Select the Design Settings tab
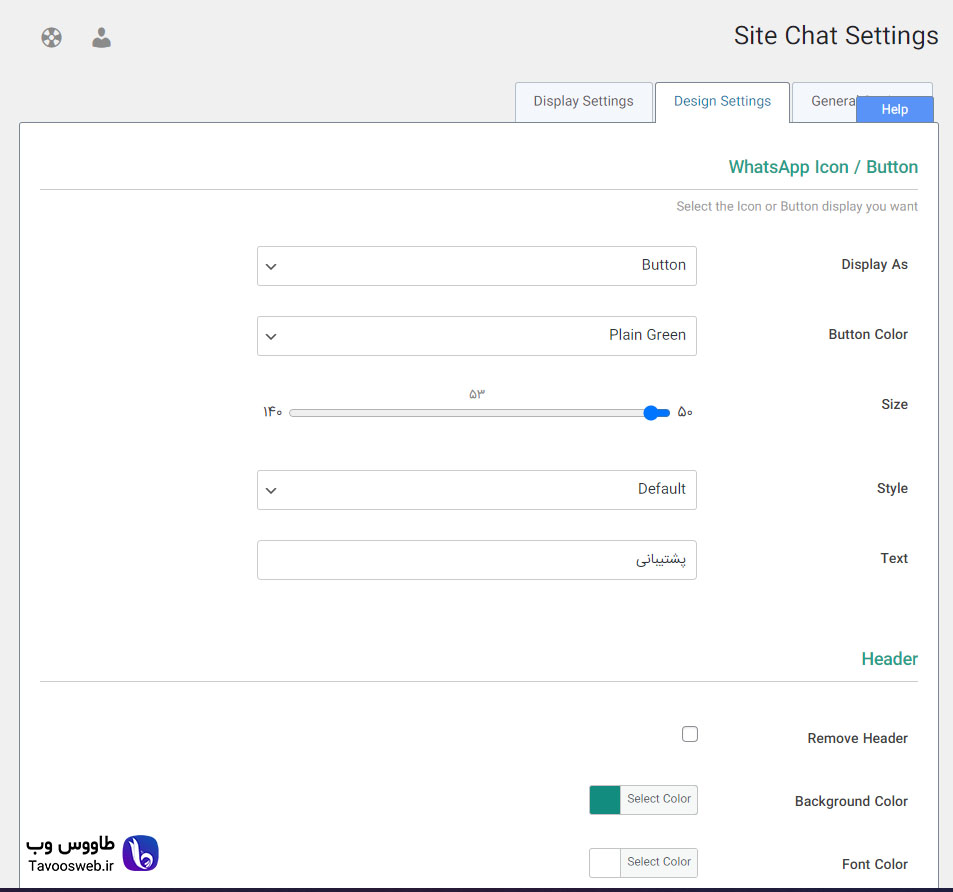953x892 pixels. point(722,101)
